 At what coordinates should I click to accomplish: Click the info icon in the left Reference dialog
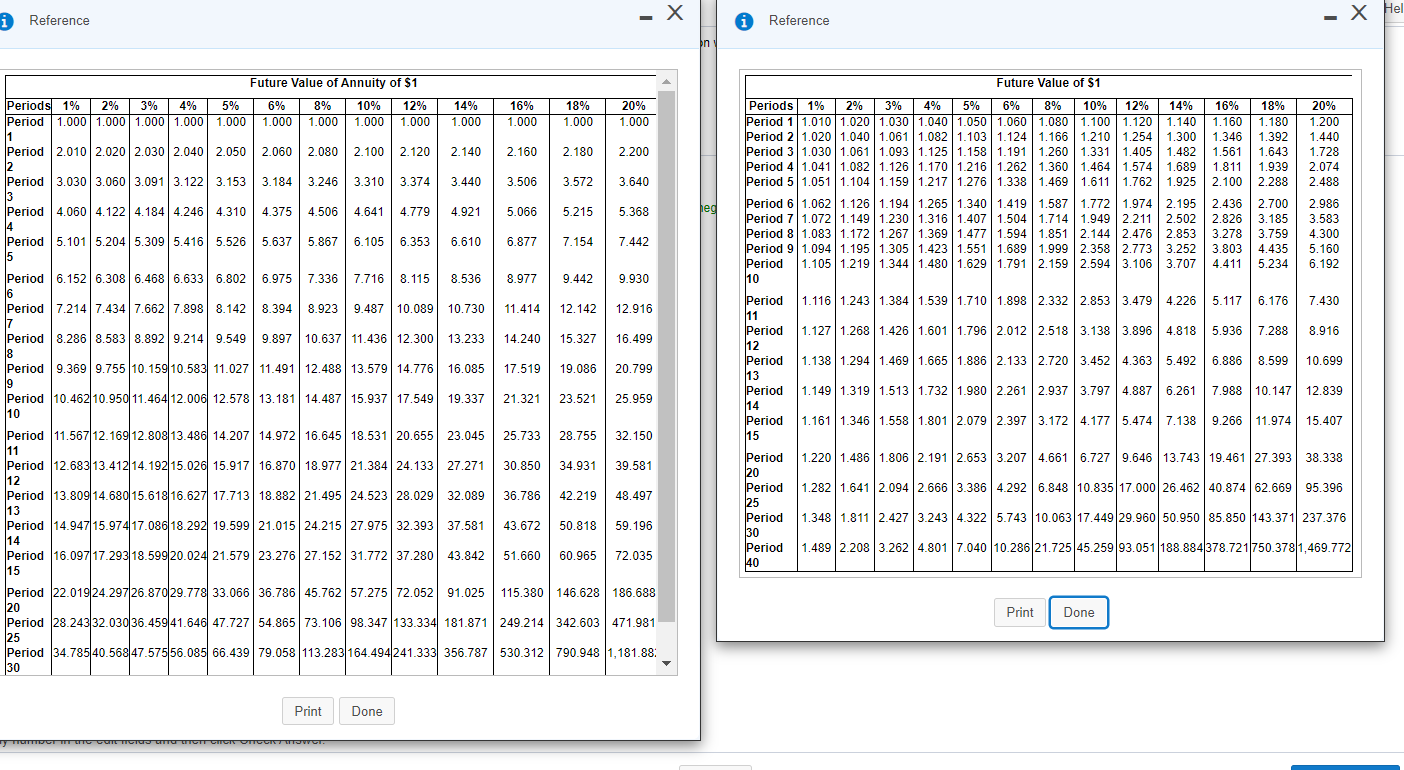pos(6,20)
